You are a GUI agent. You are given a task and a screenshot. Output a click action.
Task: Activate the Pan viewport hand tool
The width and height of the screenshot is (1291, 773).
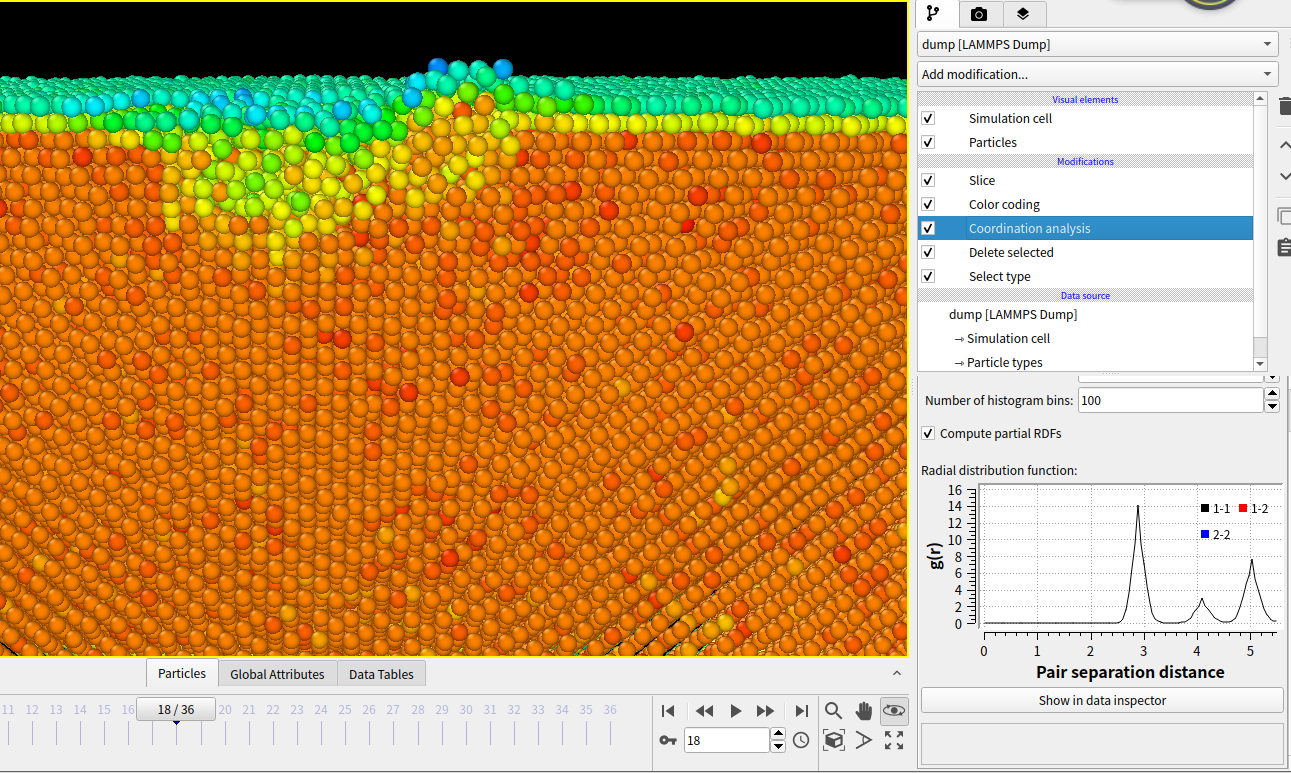(x=864, y=711)
